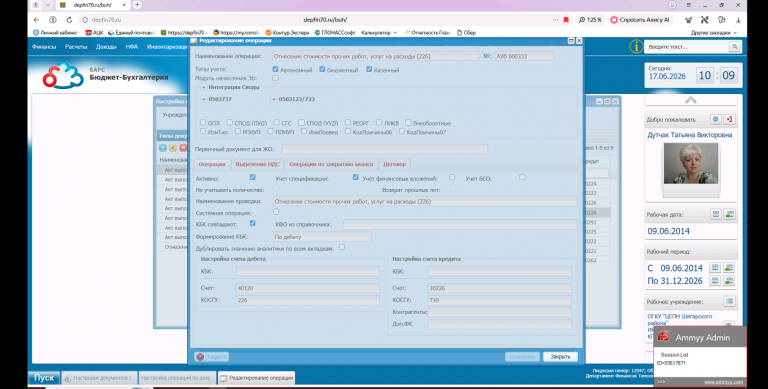Click green reset icon next to Рабочая дата
Image resolution: width=768 pixels, height=389 pixels.
tap(729, 214)
